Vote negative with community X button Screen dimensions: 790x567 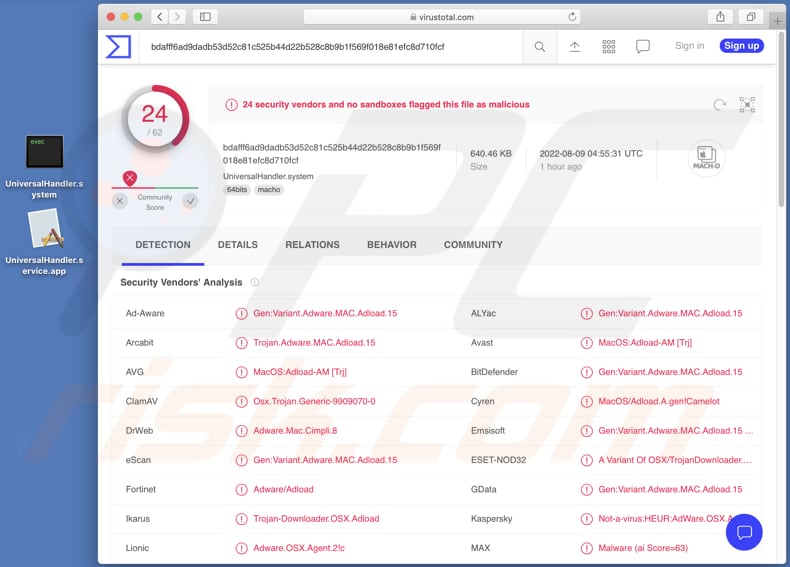(x=119, y=202)
